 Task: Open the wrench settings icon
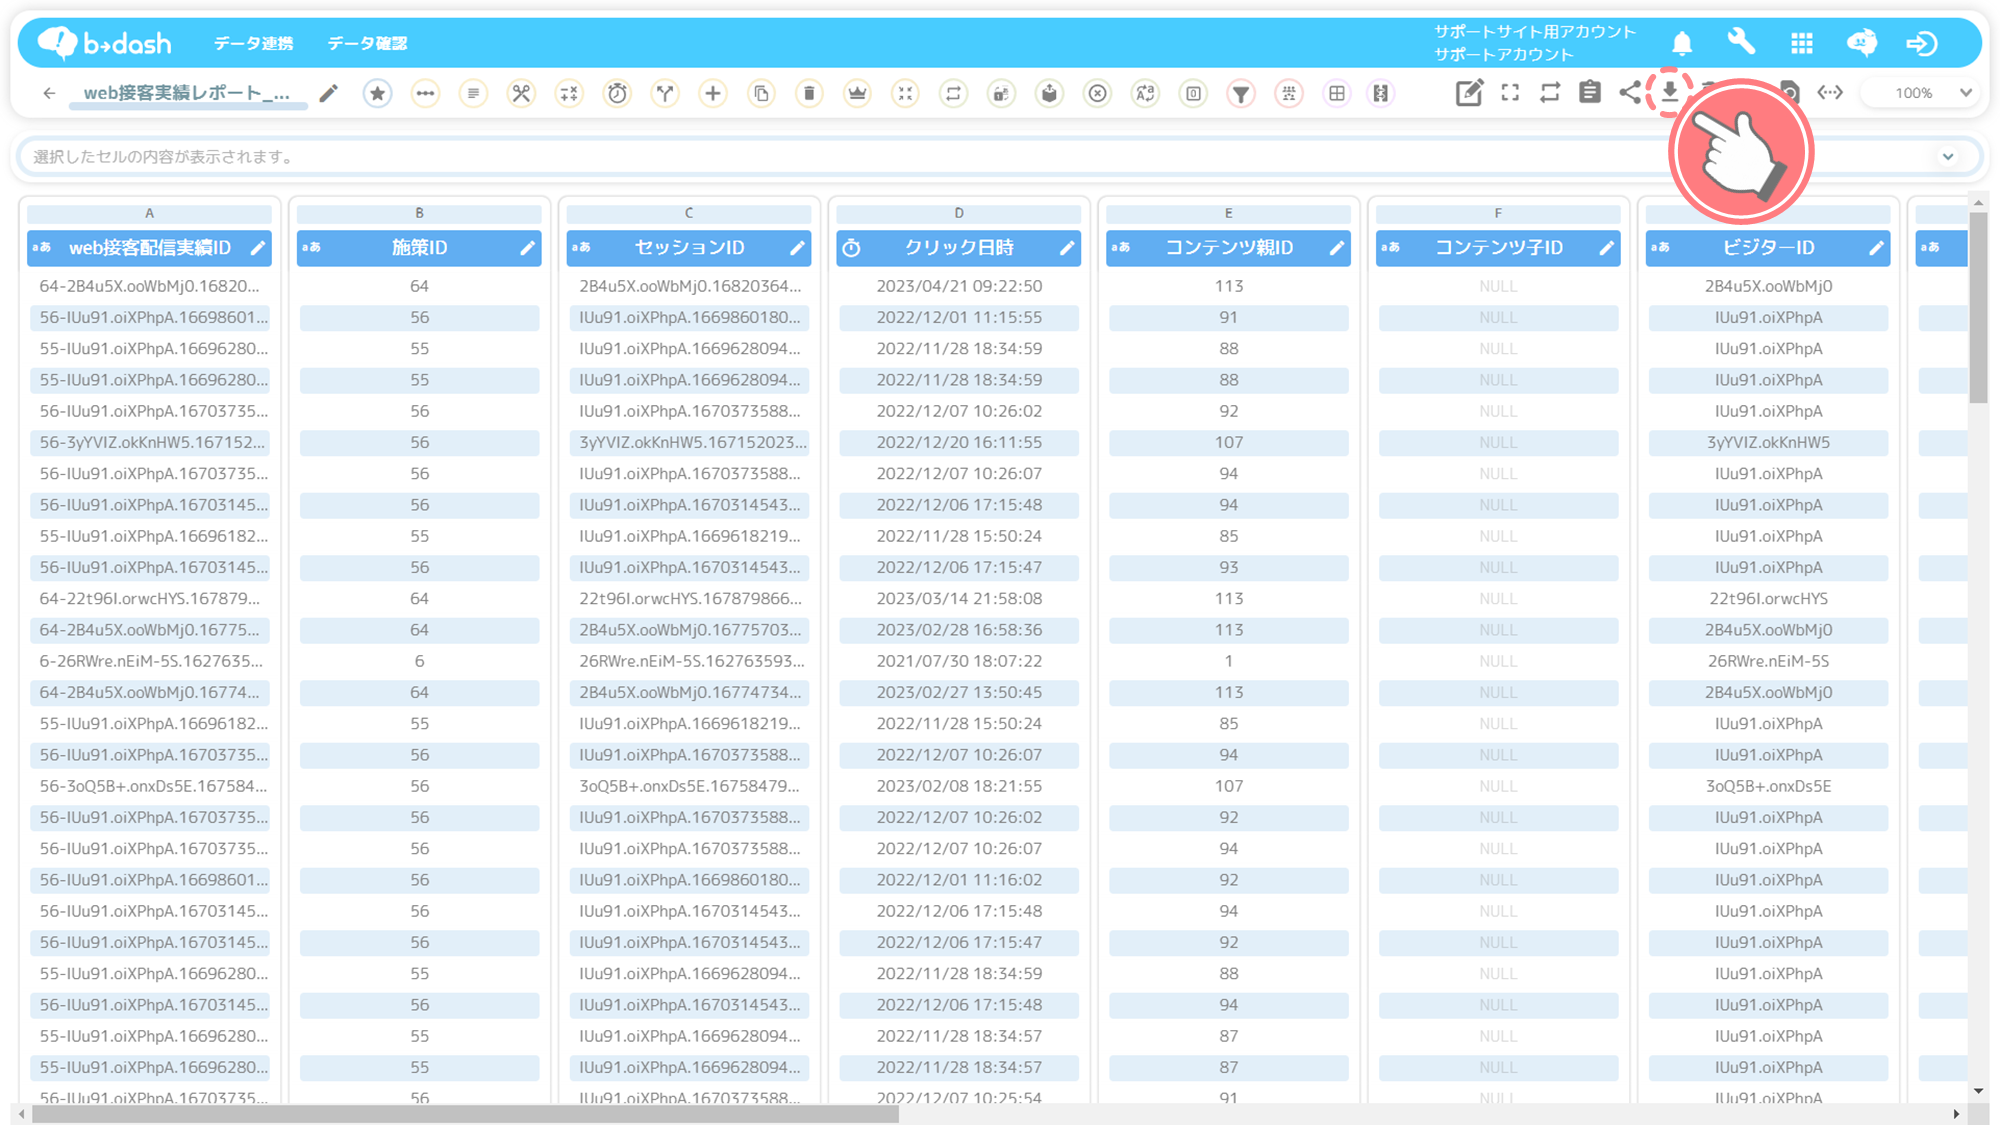[x=1741, y=42]
